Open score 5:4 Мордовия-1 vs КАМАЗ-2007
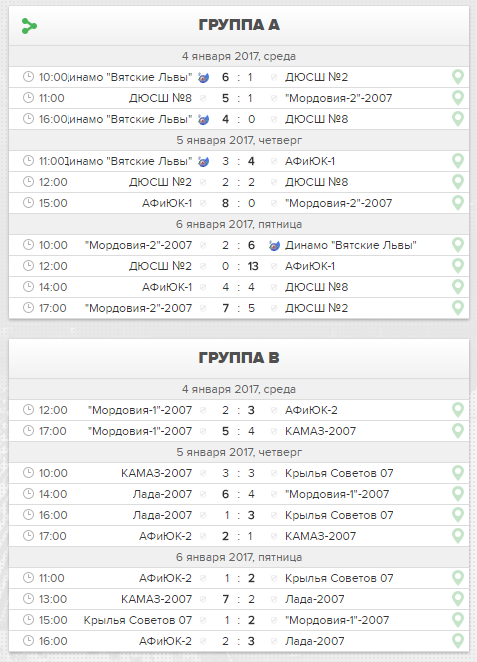Screen dimensions: 477x662 [238, 431]
